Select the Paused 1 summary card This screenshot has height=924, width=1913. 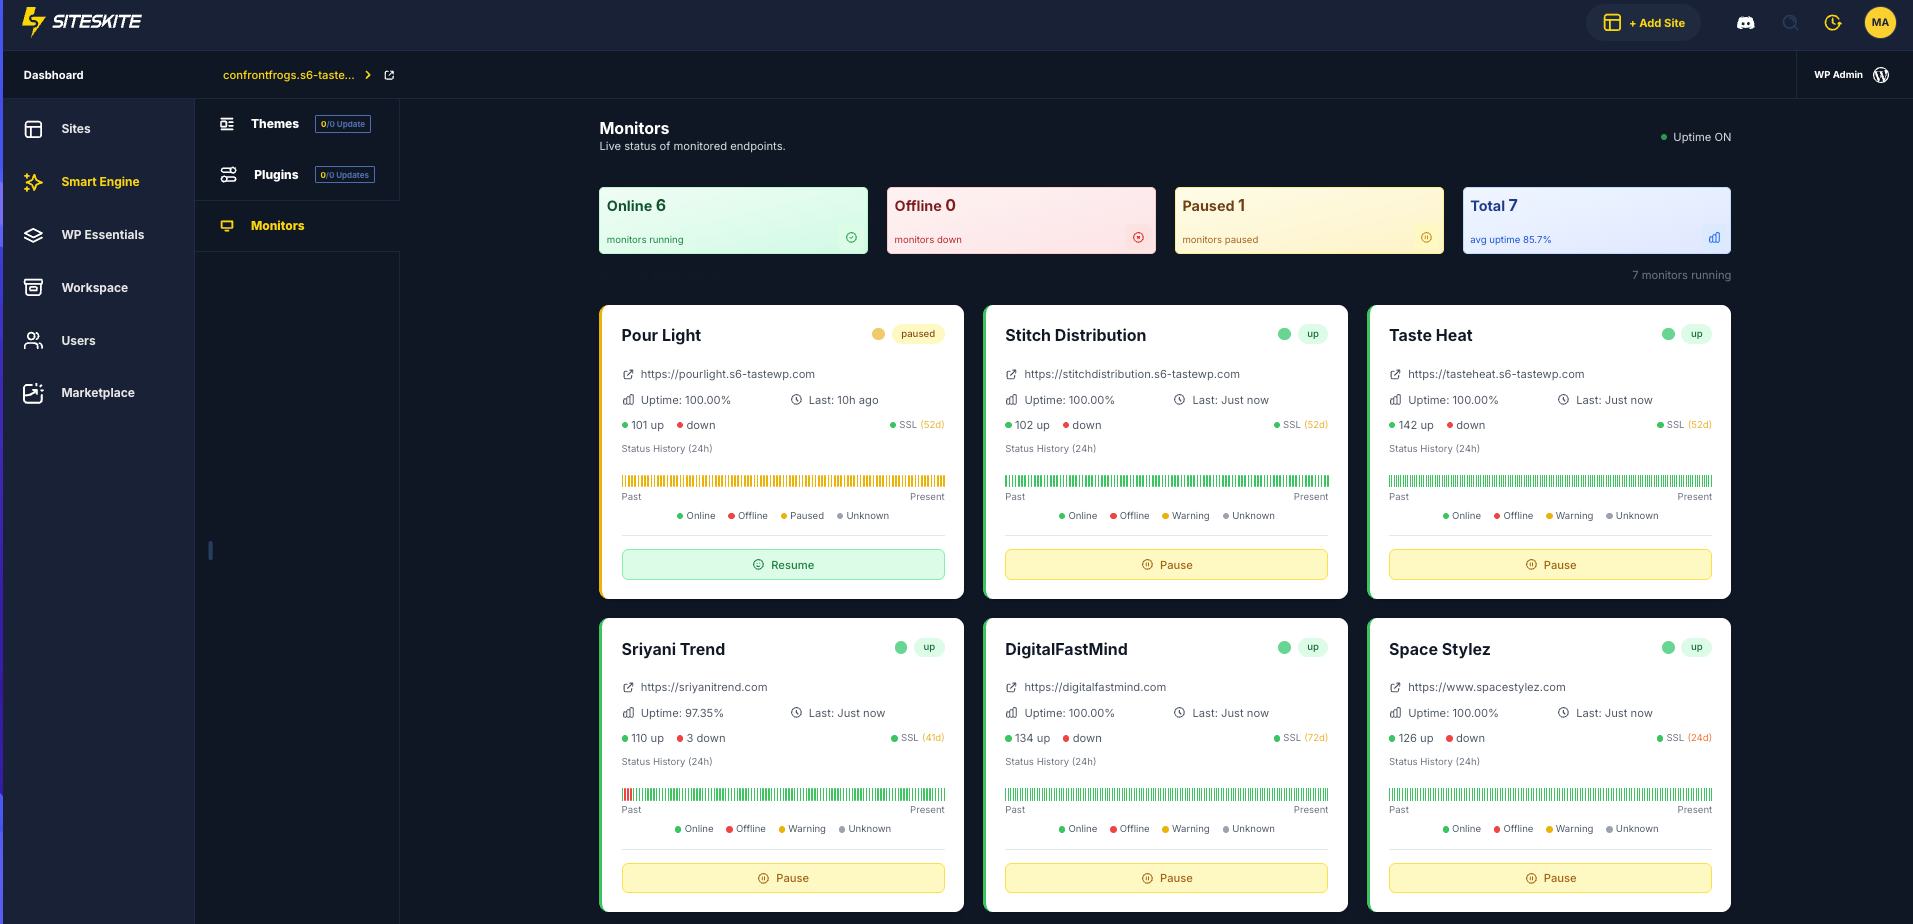click(1309, 220)
